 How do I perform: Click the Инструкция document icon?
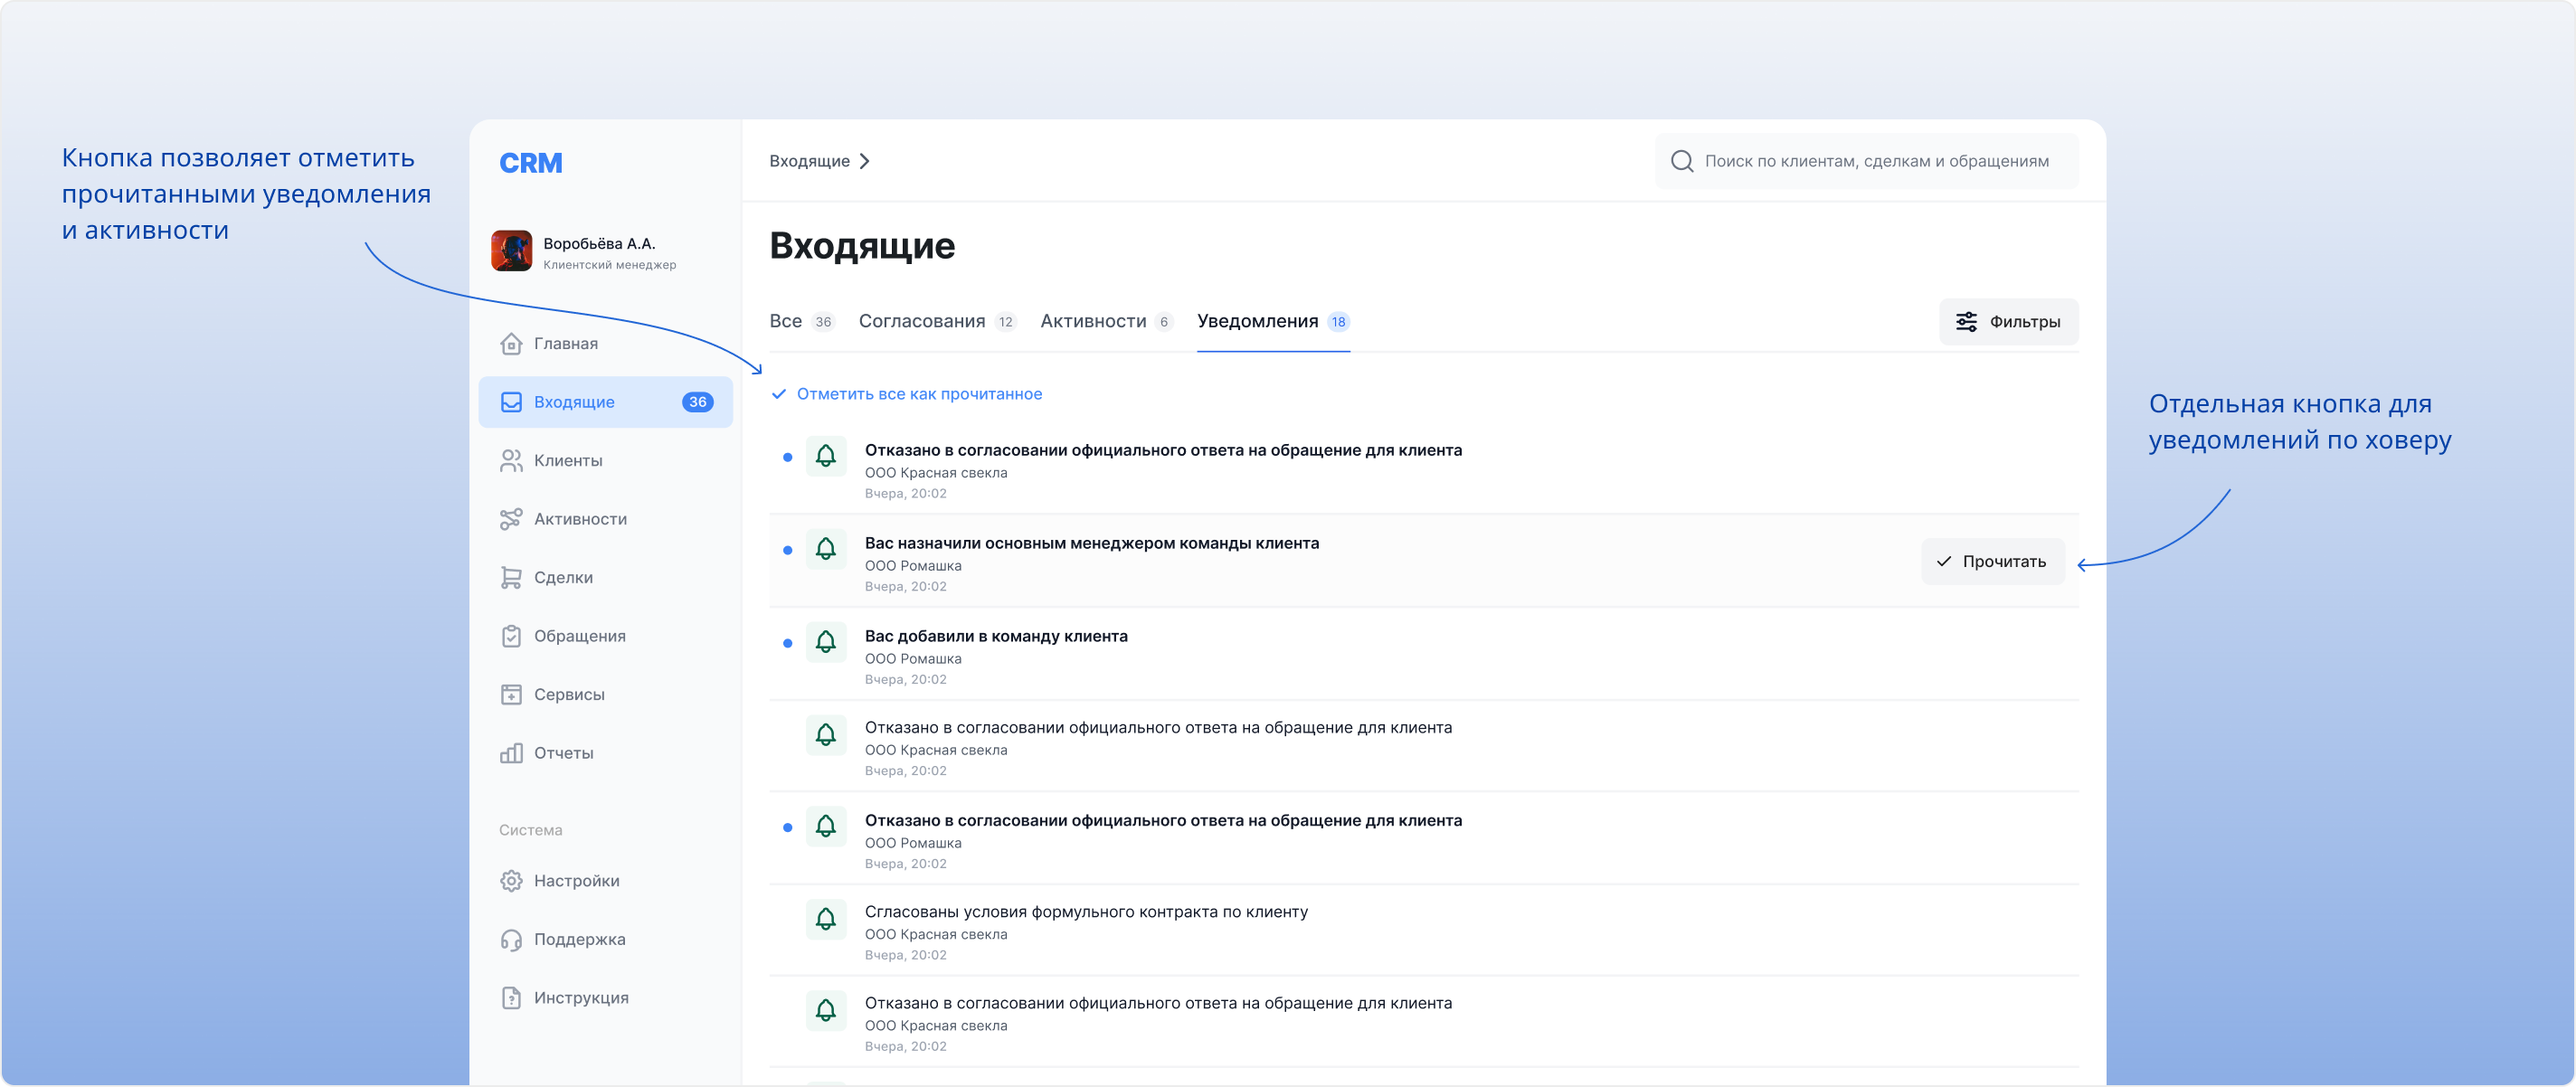(511, 998)
